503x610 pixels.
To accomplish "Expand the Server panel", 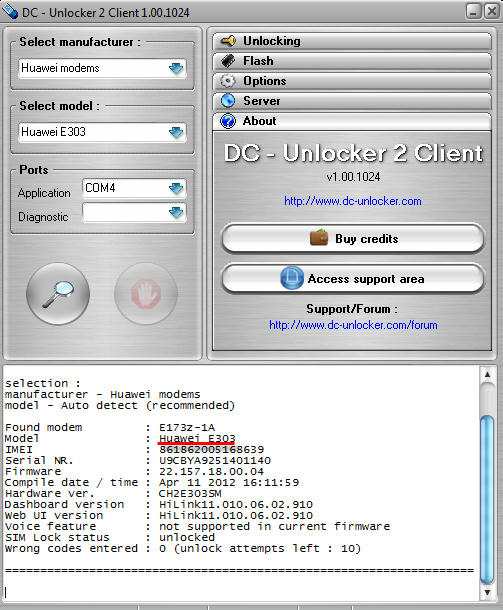I will tap(352, 101).
